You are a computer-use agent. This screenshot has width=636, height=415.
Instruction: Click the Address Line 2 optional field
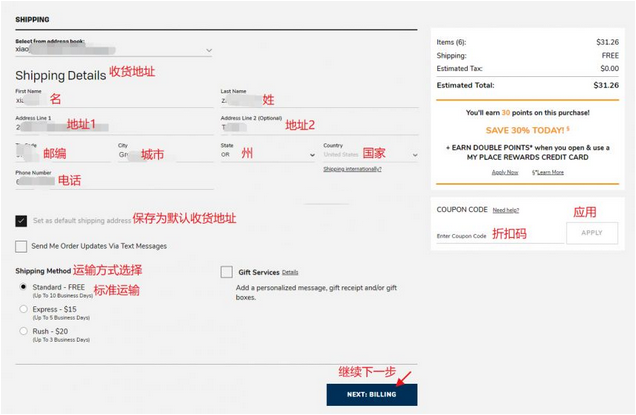pyautogui.click(x=319, y=127)
